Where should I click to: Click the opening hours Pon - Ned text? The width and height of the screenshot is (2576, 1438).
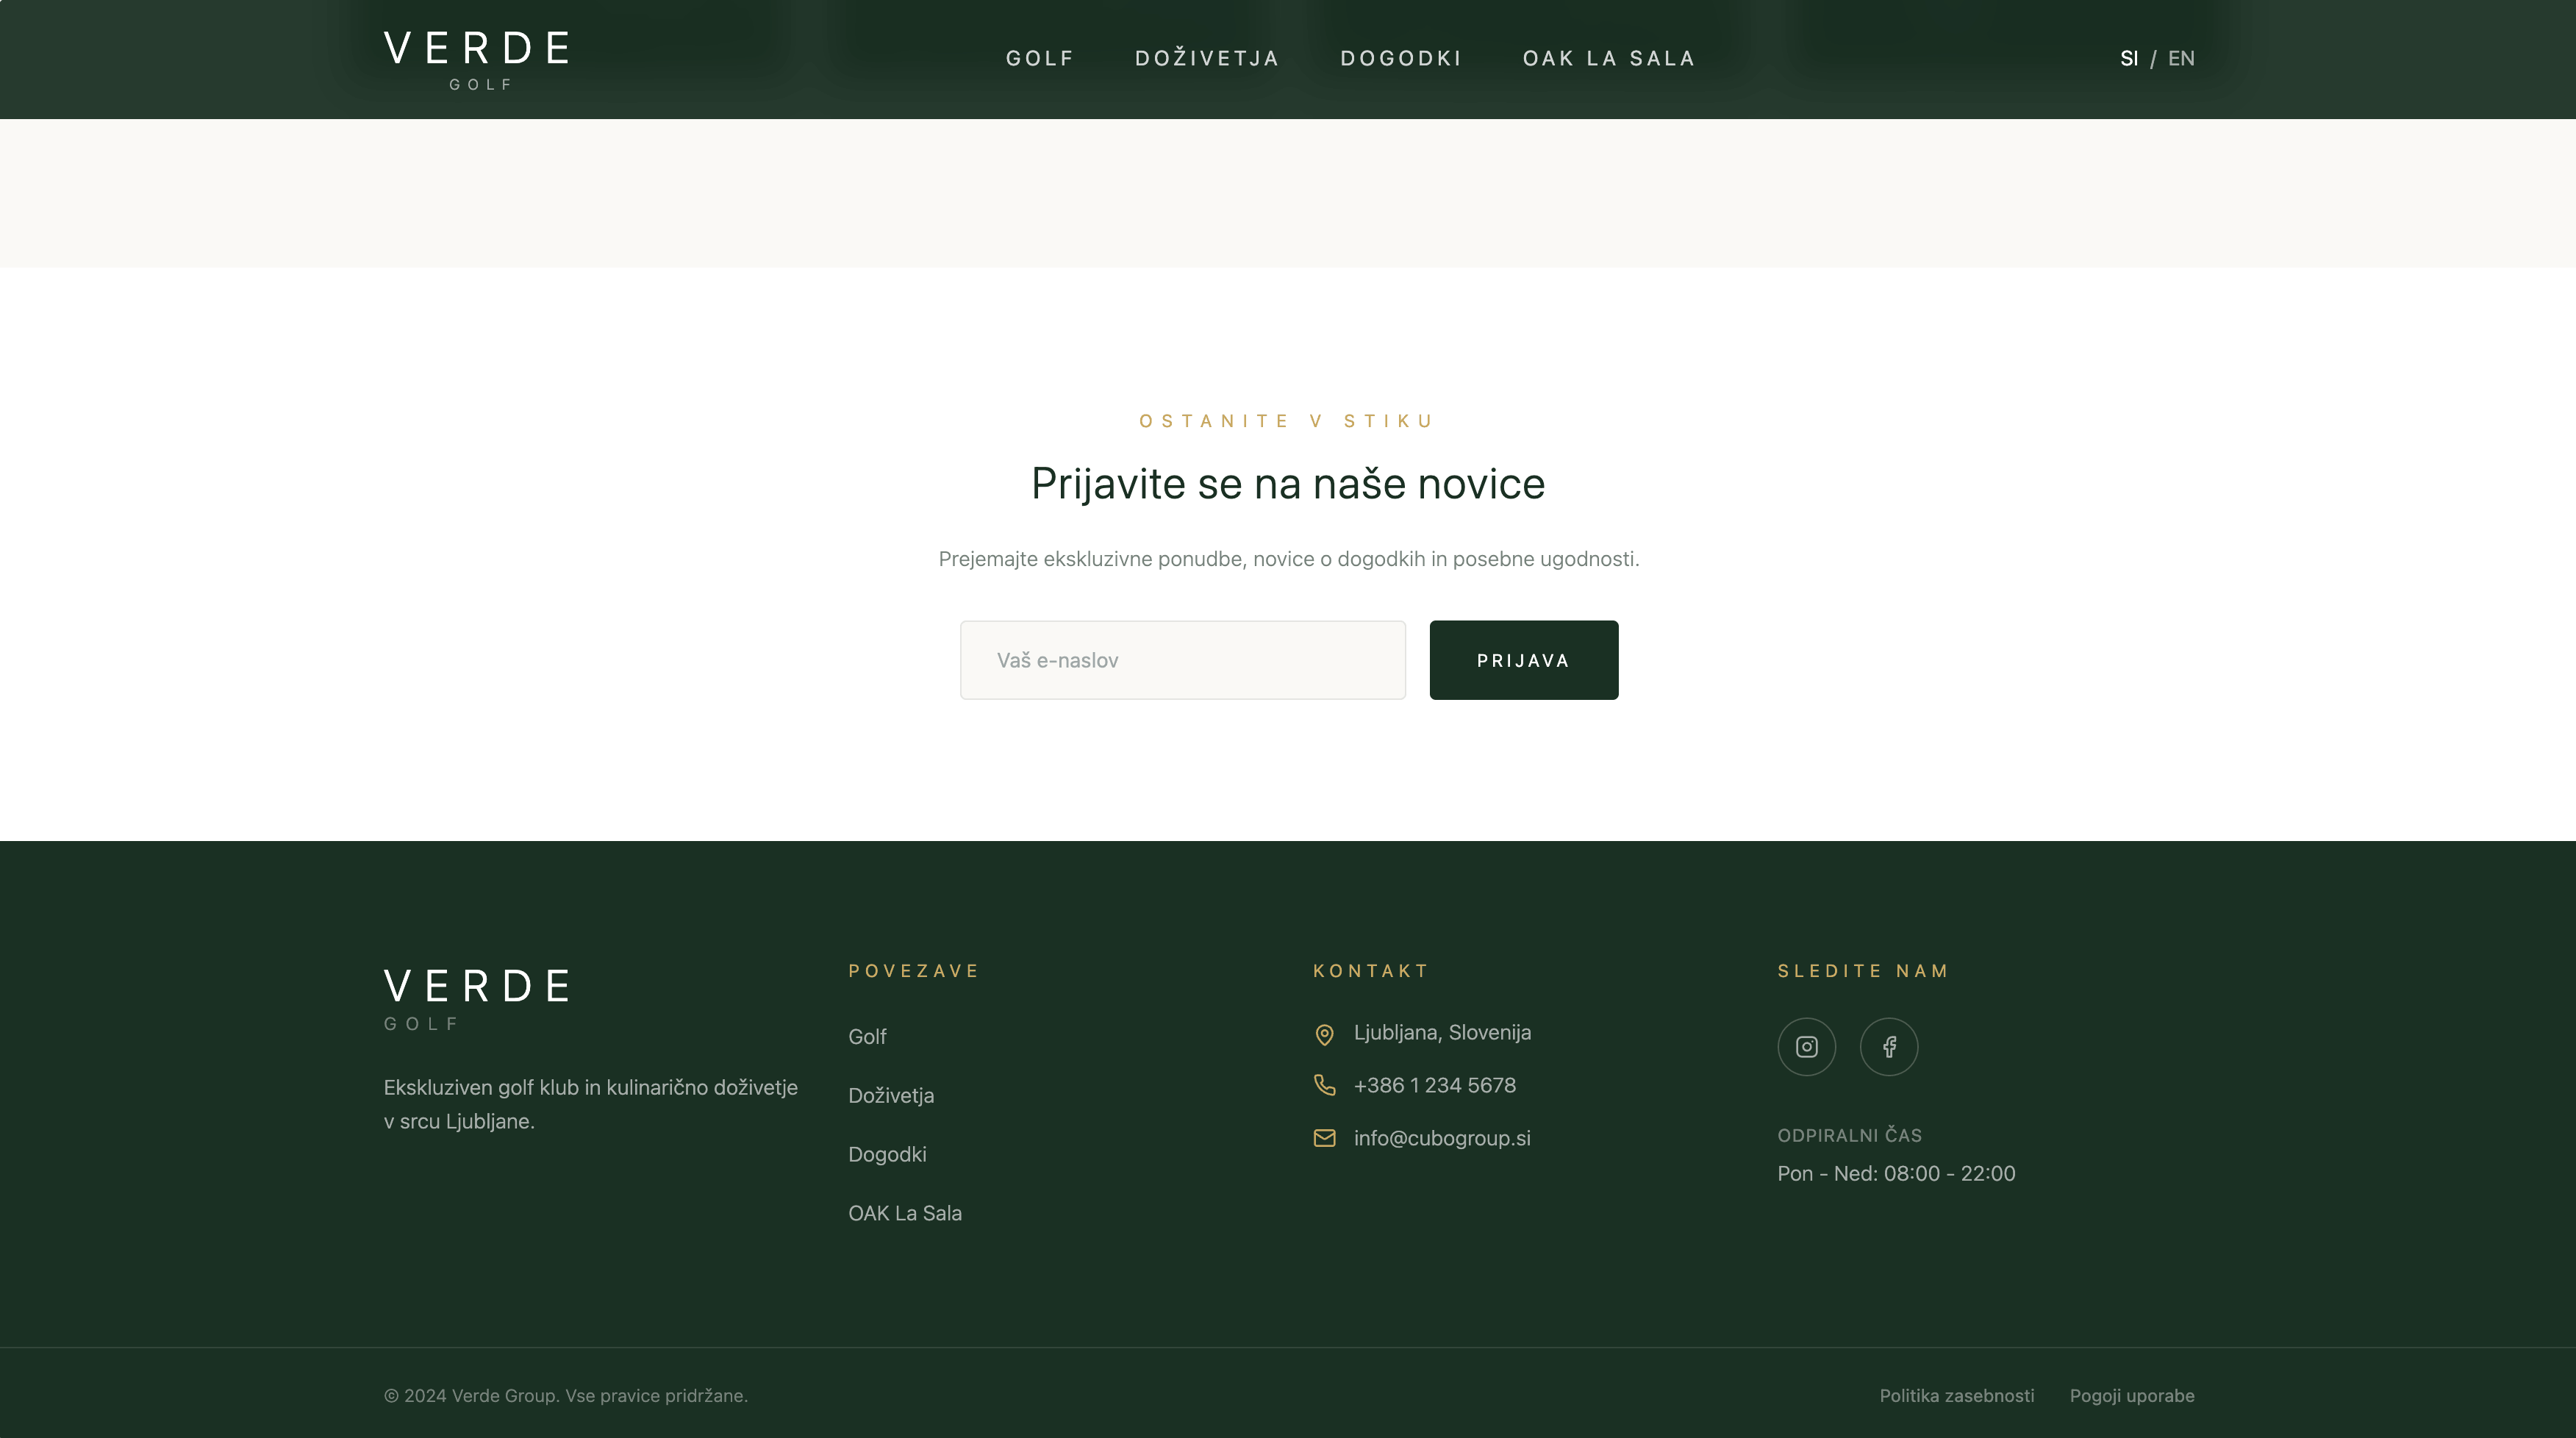pos(1896,1173)
